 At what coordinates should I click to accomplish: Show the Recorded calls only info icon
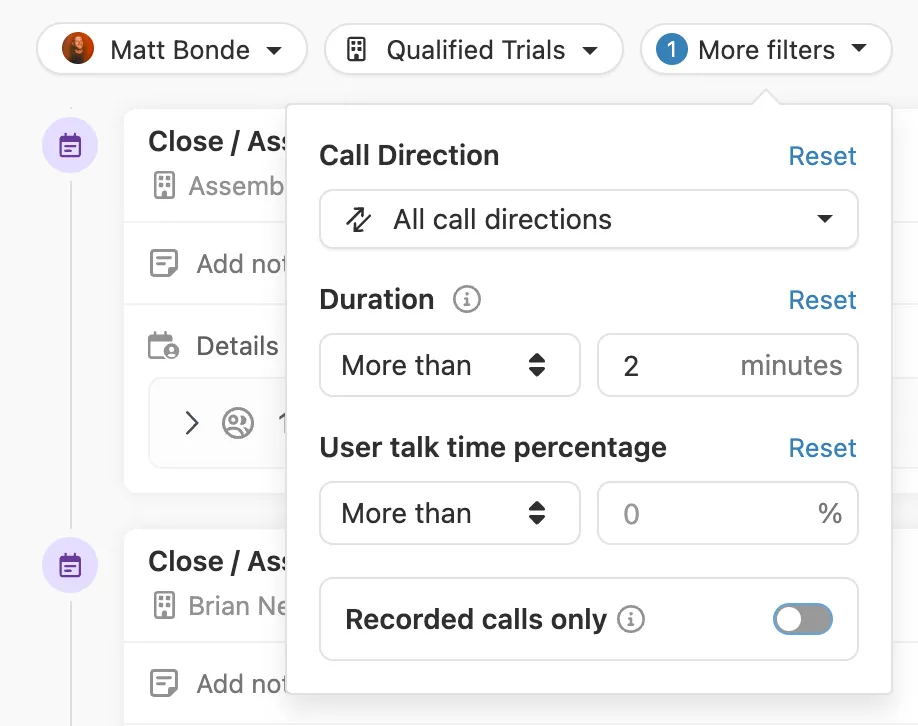[631, 619]
